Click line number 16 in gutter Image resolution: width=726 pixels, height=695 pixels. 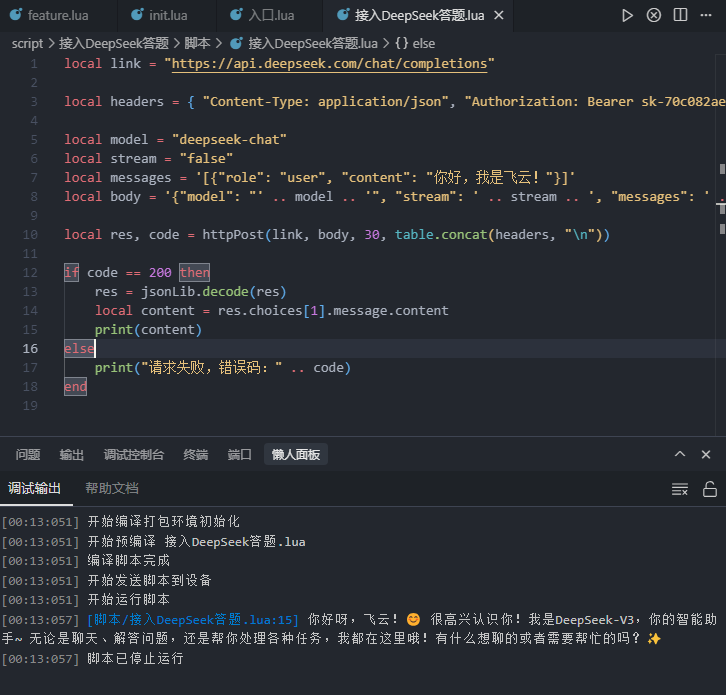point(30,348)
